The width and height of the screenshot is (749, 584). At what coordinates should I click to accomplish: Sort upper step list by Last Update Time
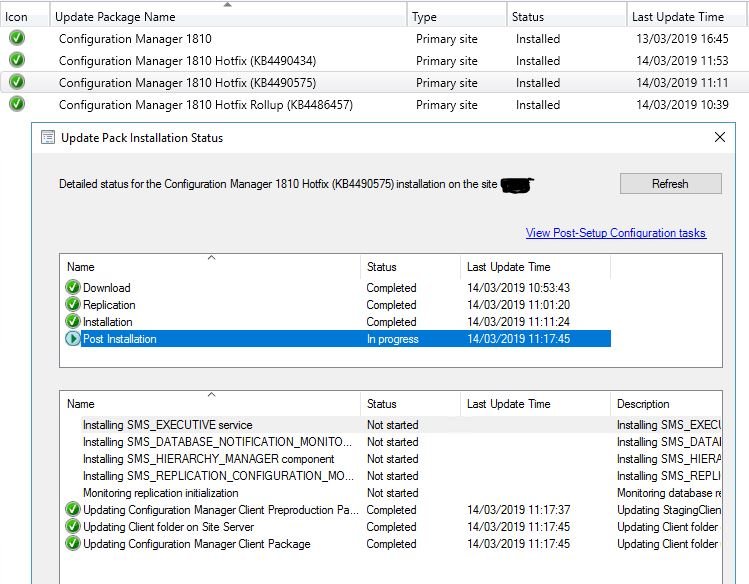point(535,267)
